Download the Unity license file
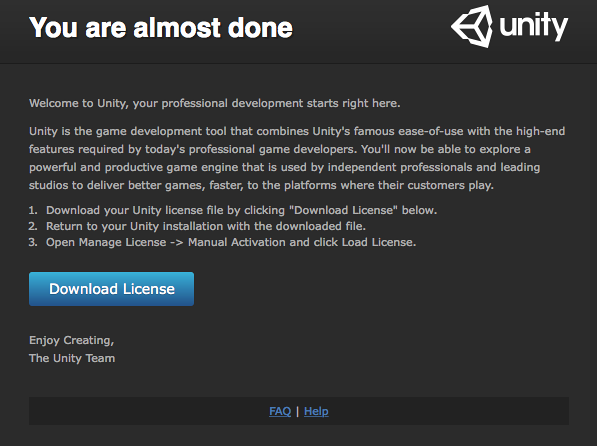Image resolution: width=597 pixels, height=446 pixels. (x=112, y=289)
